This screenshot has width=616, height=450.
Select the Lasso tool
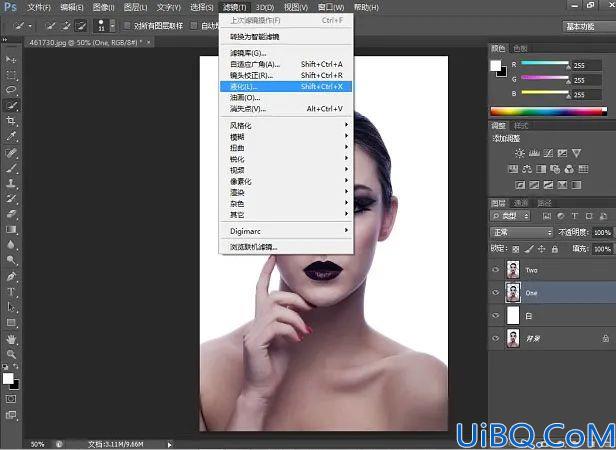pyautogui.click(x=11, y=90)
